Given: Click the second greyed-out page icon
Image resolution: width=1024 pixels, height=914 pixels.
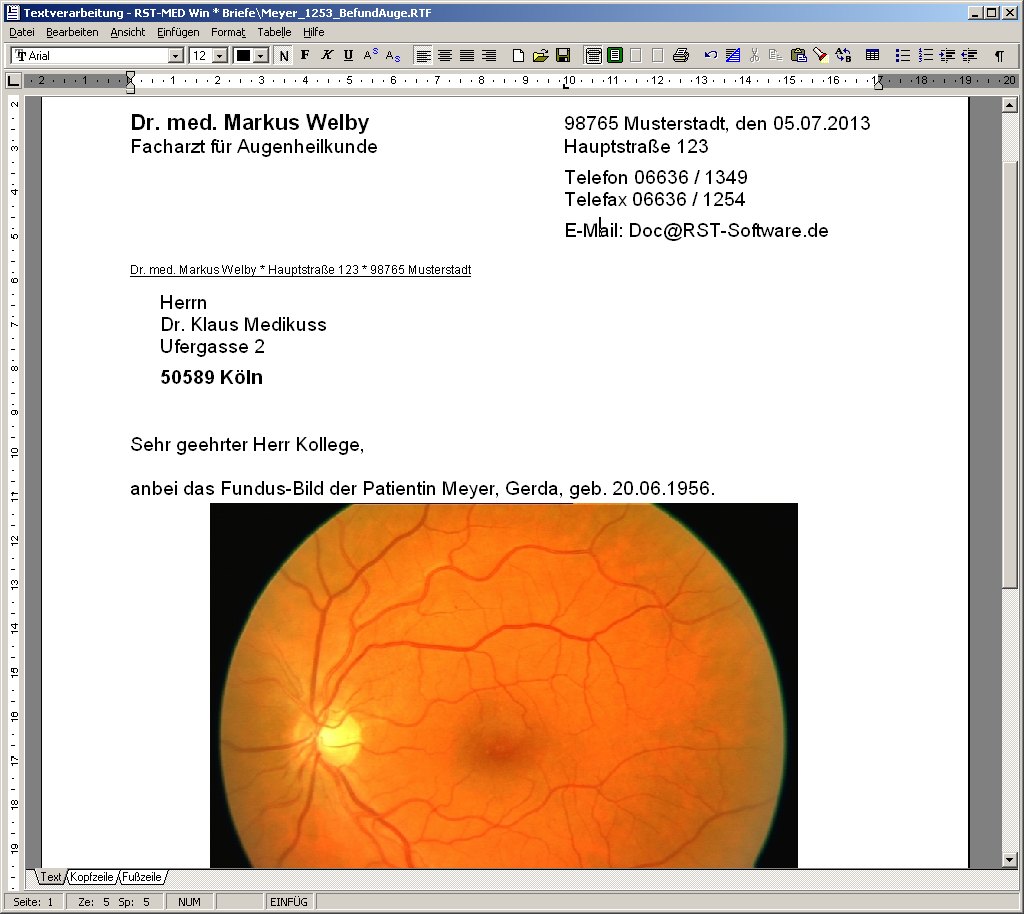Looking at the screenshot, I should (x=658, y=55).
